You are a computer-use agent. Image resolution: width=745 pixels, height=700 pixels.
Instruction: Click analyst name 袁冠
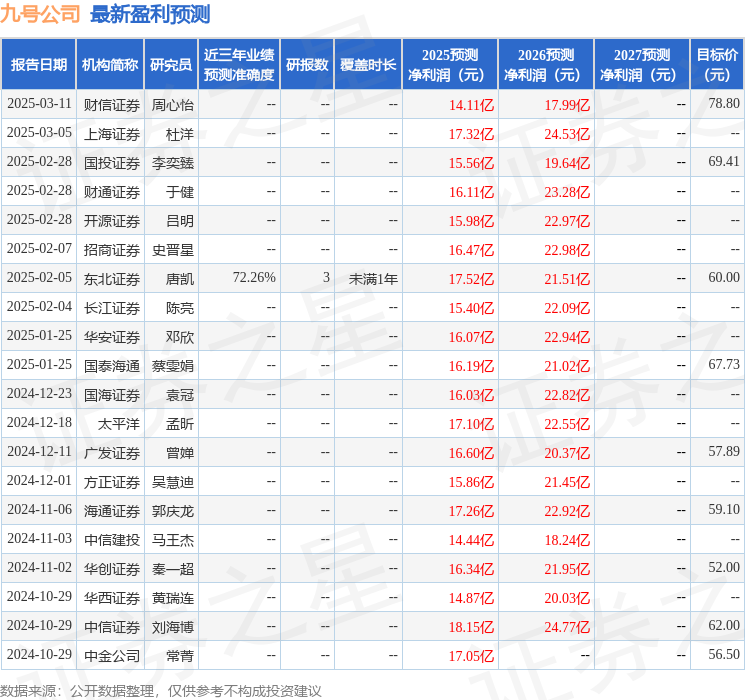(180, 395)
